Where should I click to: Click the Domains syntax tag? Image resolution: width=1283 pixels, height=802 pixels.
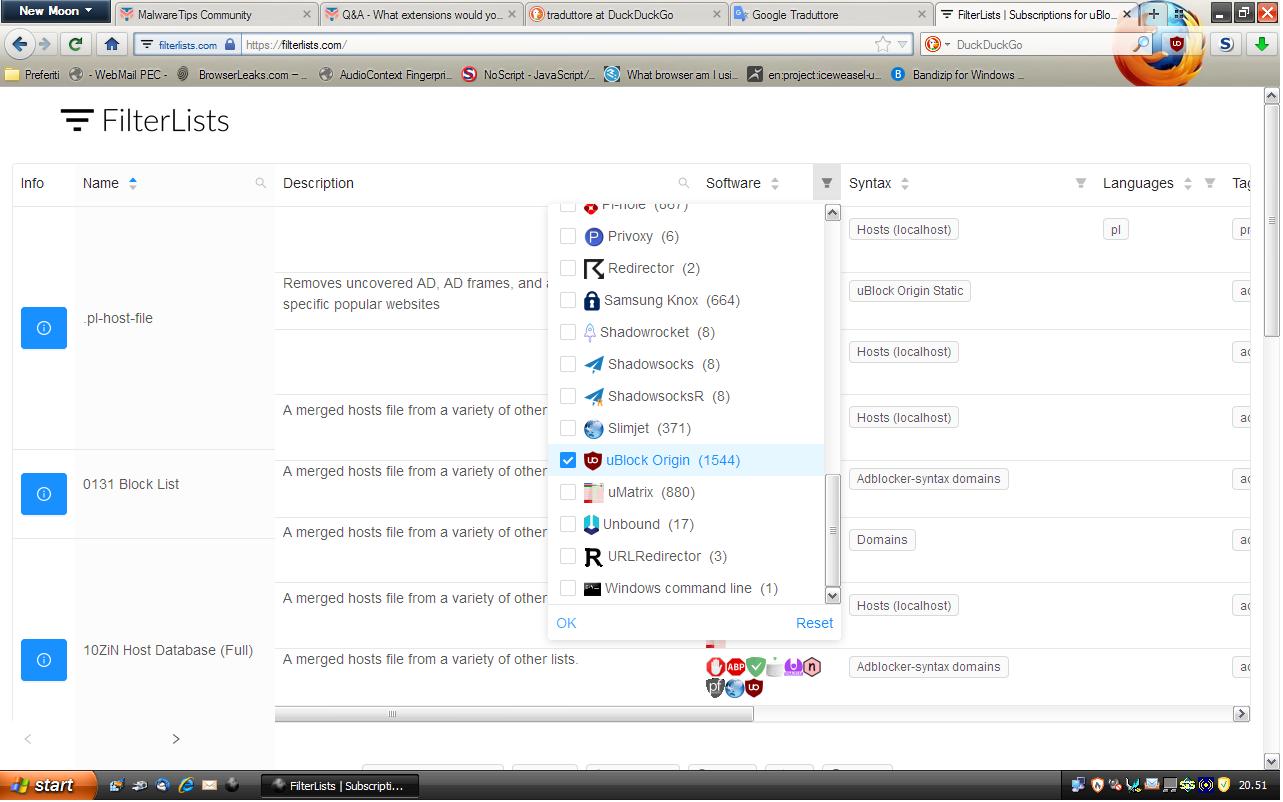tap(882, 540)
